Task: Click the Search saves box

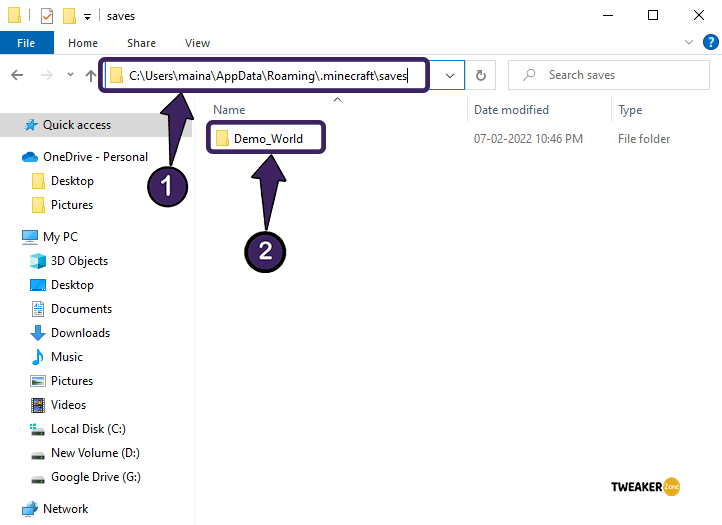Action: (609, 75)
